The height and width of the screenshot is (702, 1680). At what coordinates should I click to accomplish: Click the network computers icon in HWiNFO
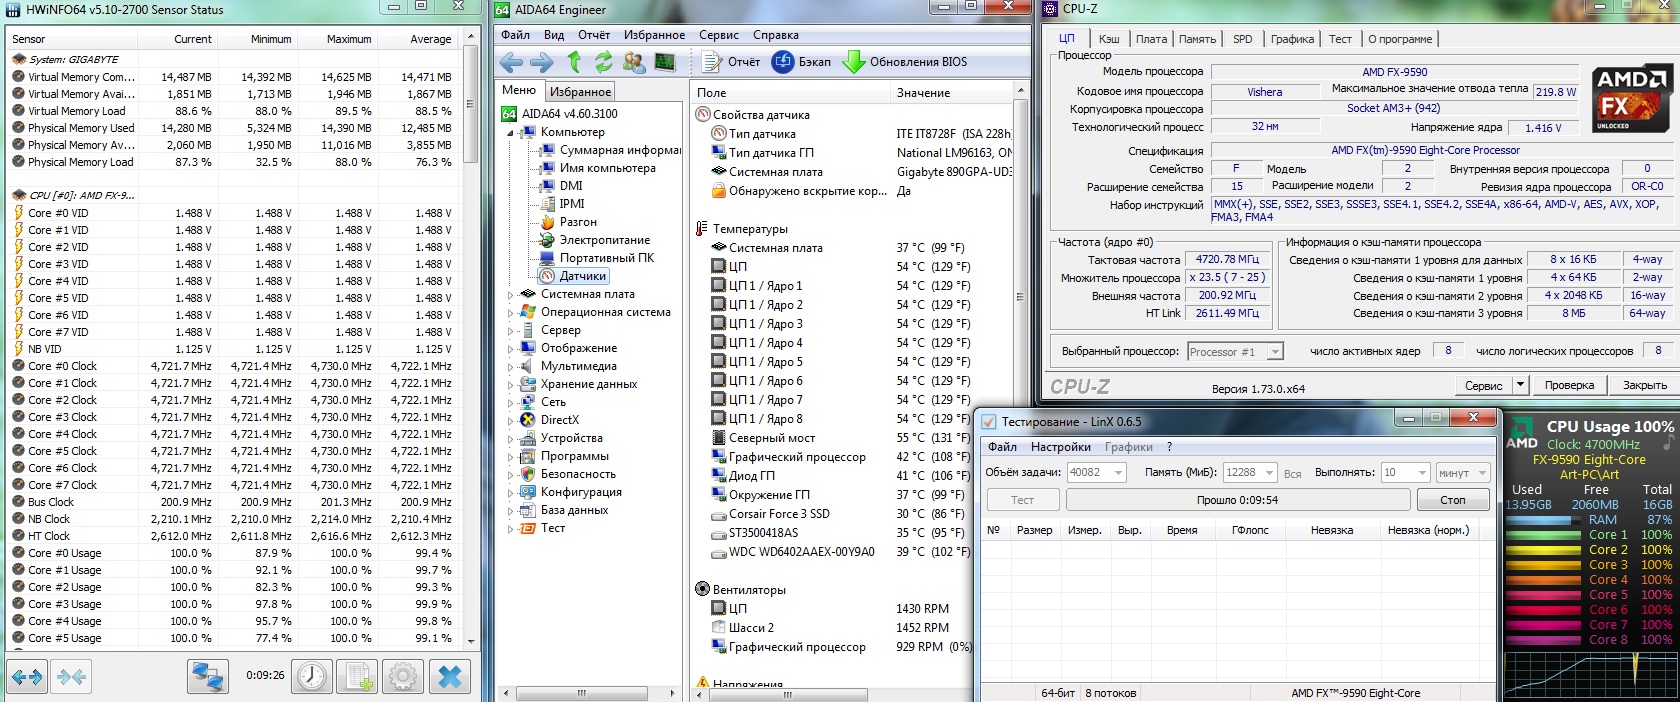click(207, 676)
